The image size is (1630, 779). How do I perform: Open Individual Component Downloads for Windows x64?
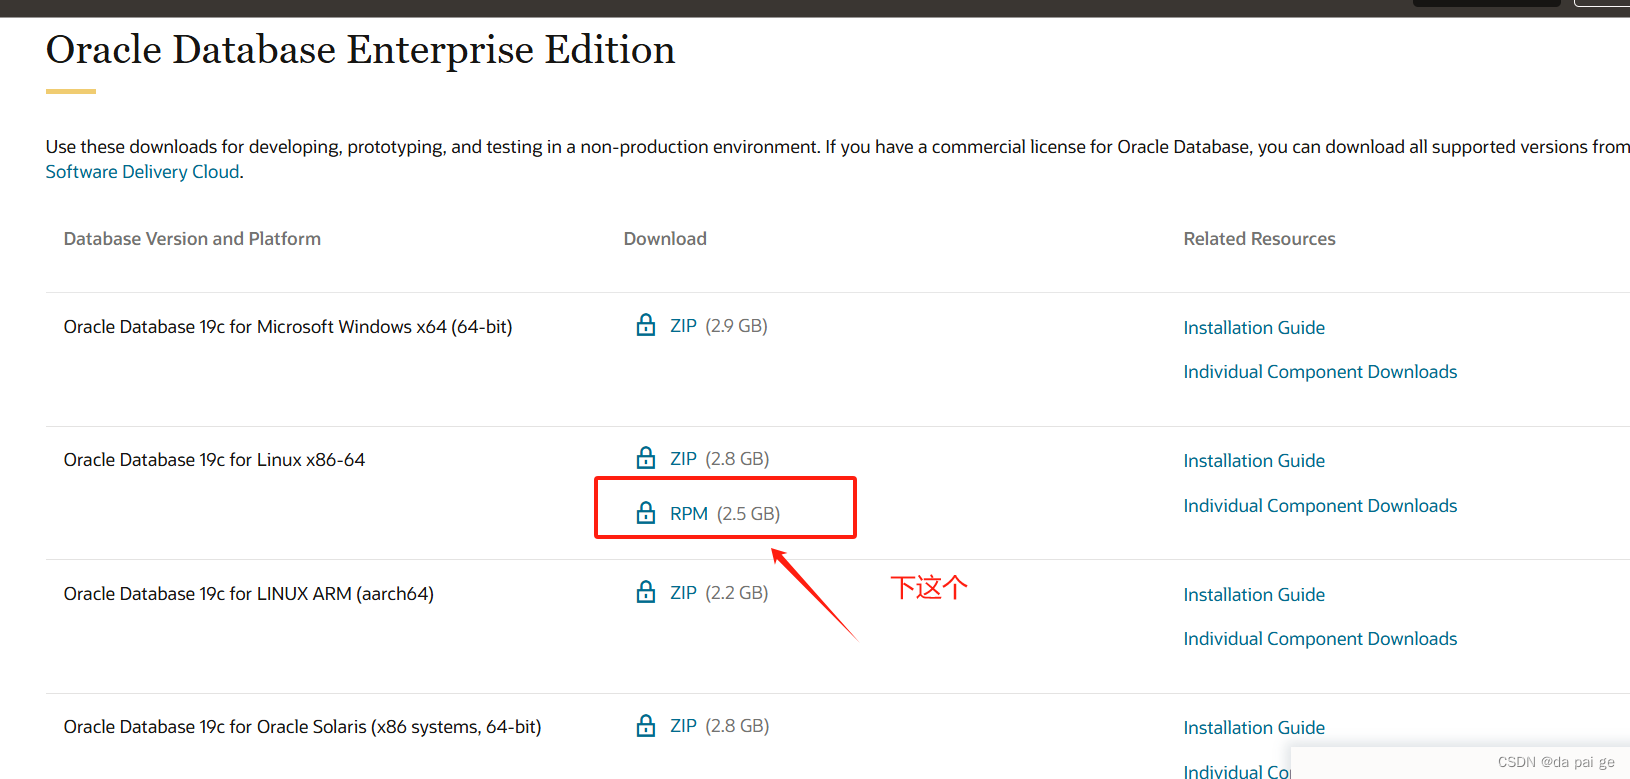coord(1320,372)
